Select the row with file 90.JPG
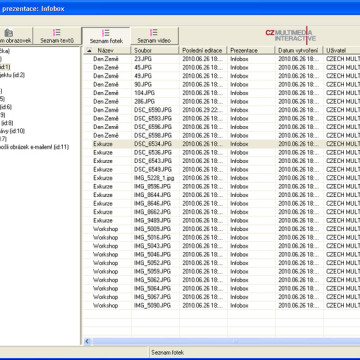Screen dimensions: 360x360 click(x=221, y=84)
